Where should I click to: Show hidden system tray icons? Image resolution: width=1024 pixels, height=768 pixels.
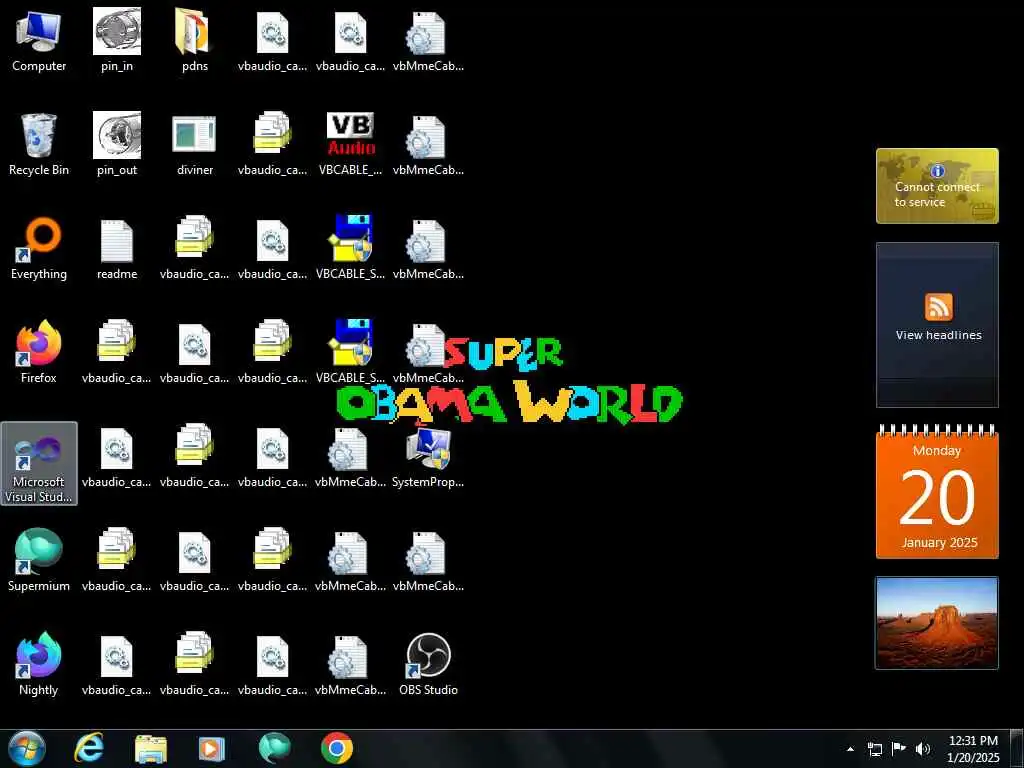coord(850,749)
